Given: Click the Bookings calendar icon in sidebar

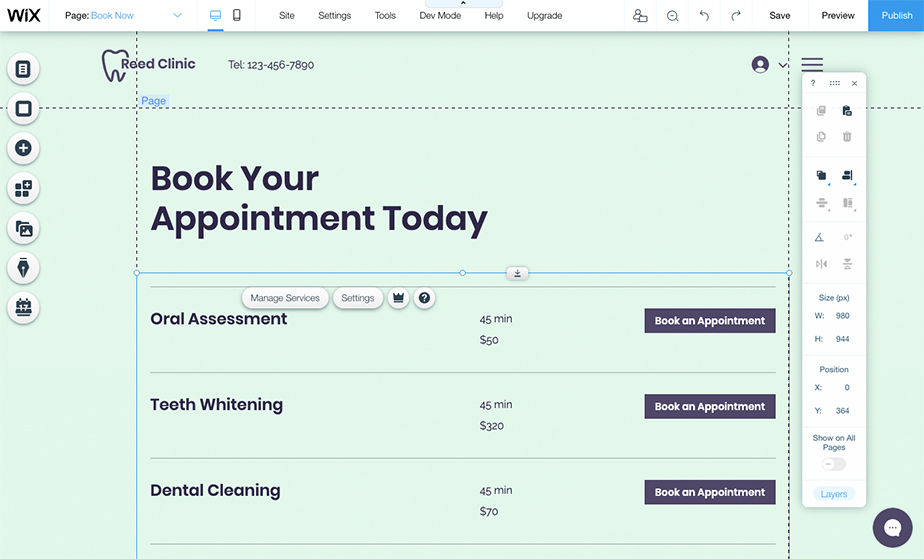Looking at the screenshot, I should (23, 307).
